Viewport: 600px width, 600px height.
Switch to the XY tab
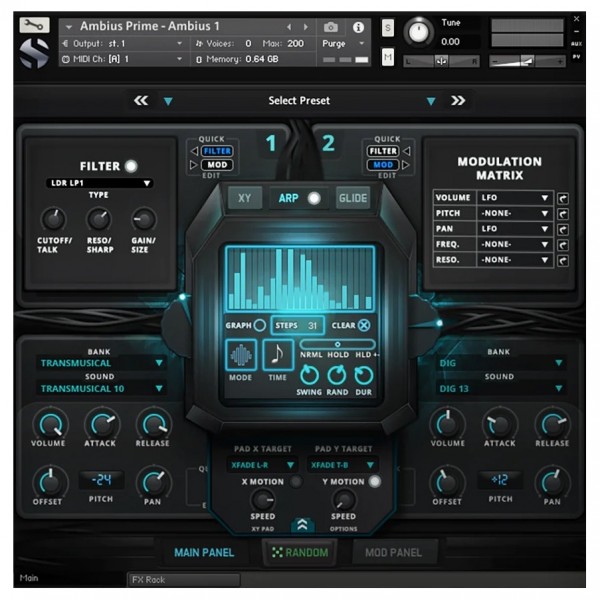(245, 198)
